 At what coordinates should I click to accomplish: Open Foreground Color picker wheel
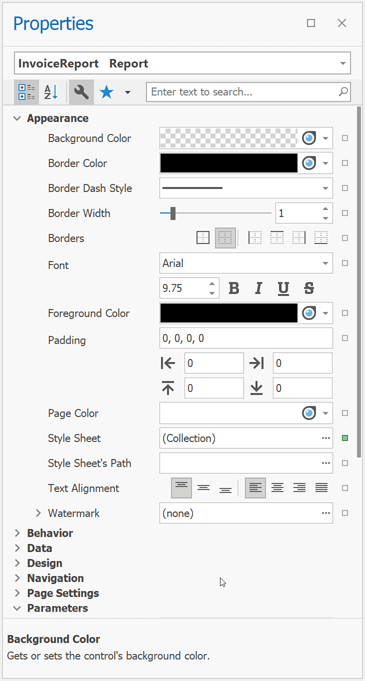tap(309, 313)
